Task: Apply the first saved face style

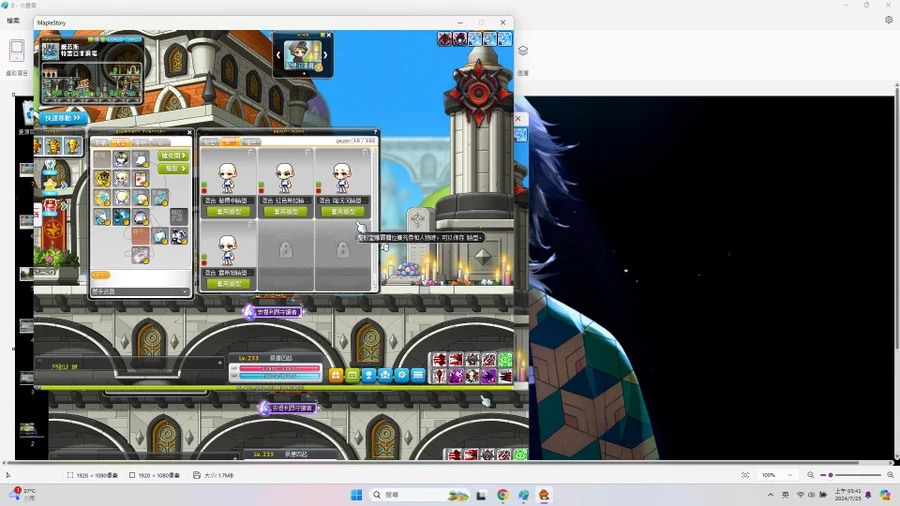Action: coord(228,212)
